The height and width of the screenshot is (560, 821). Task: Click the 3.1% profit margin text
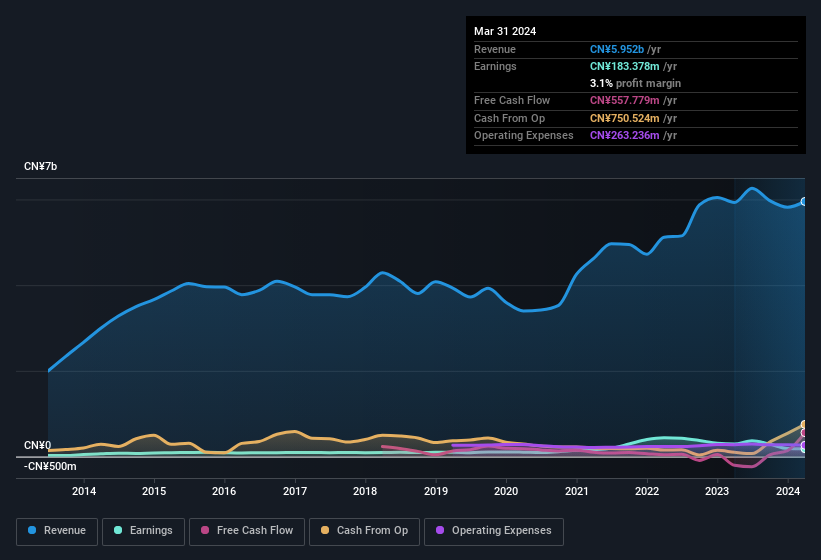tap(635, 83)
